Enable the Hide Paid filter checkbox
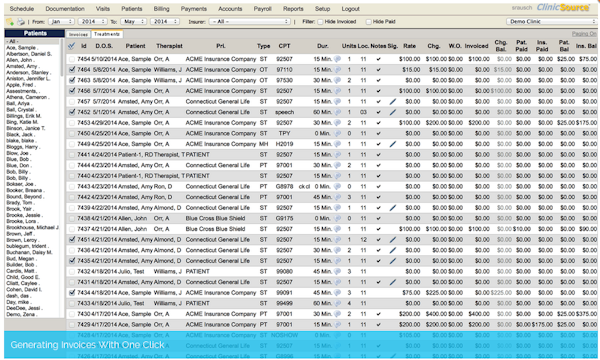600x360 pixels. 368,22
